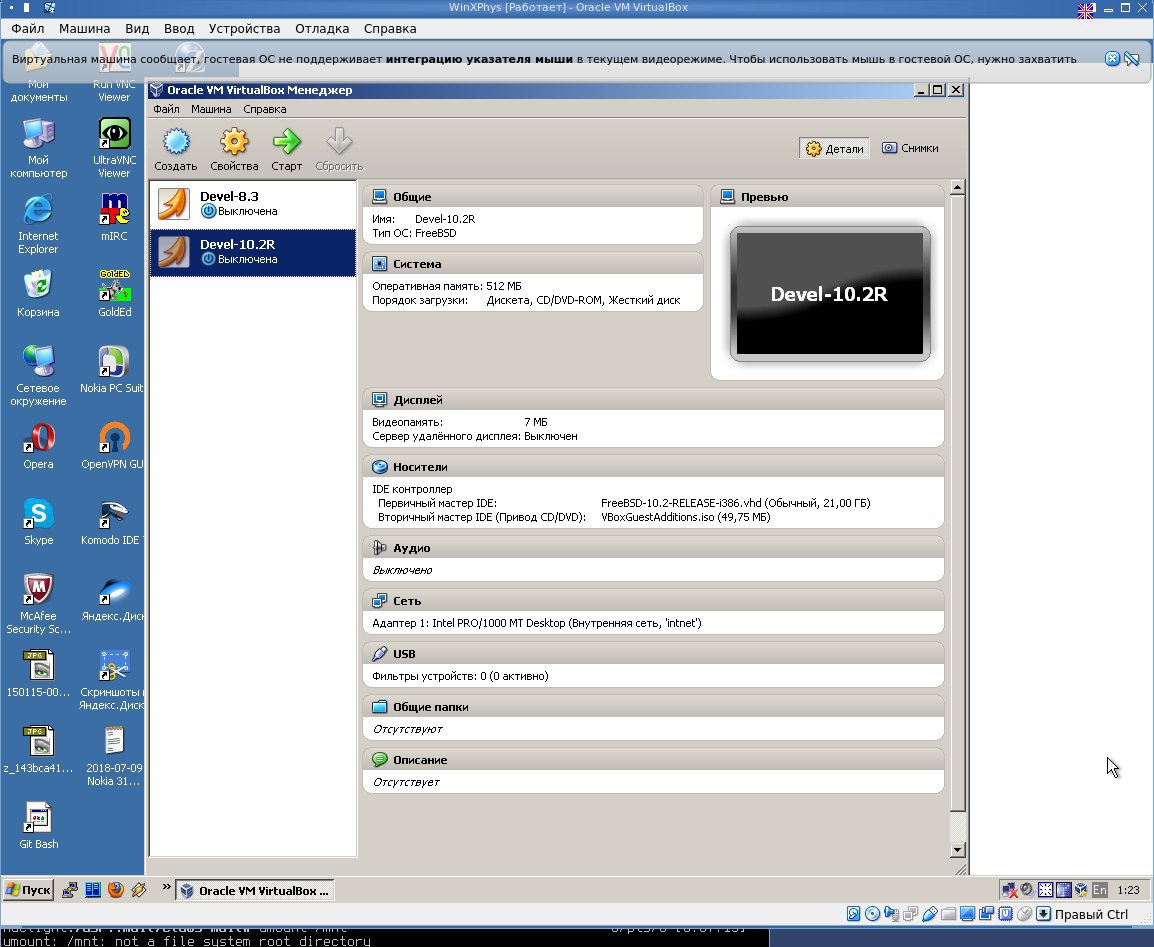Open the Skype desktop icon
1154x947 pixels.
click(38, 522)
